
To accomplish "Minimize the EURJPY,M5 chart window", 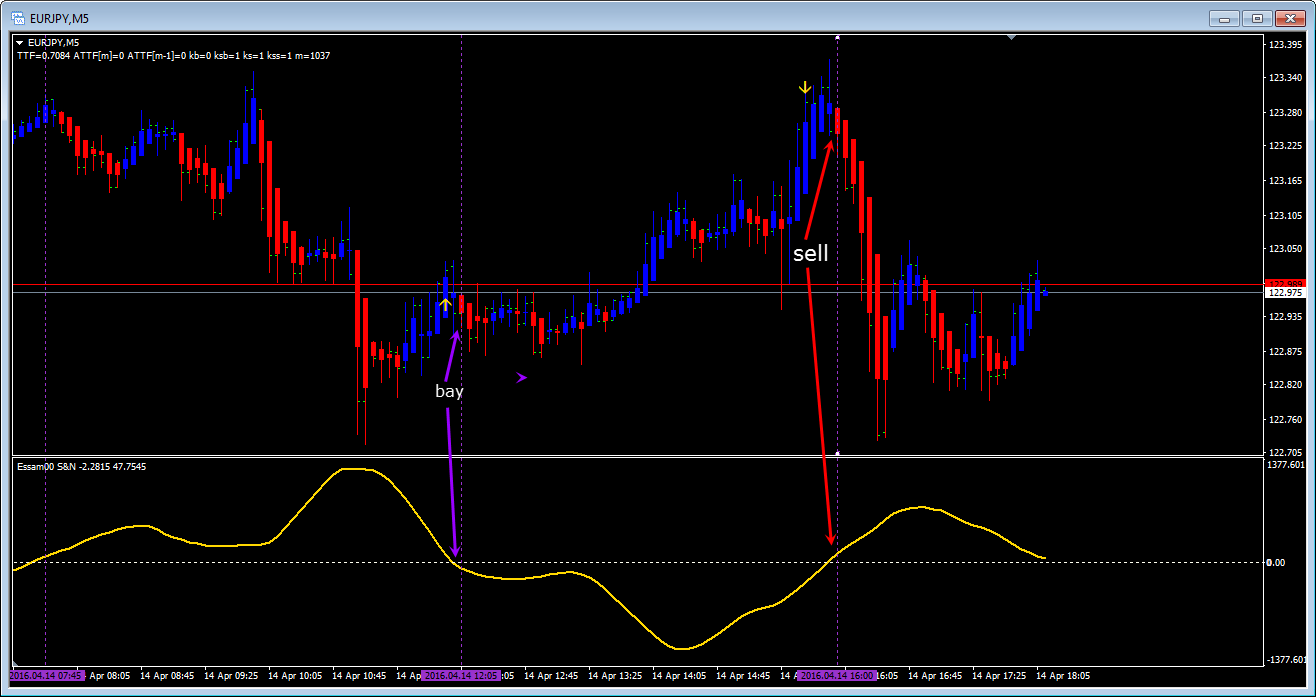I will click(1224, 17).
